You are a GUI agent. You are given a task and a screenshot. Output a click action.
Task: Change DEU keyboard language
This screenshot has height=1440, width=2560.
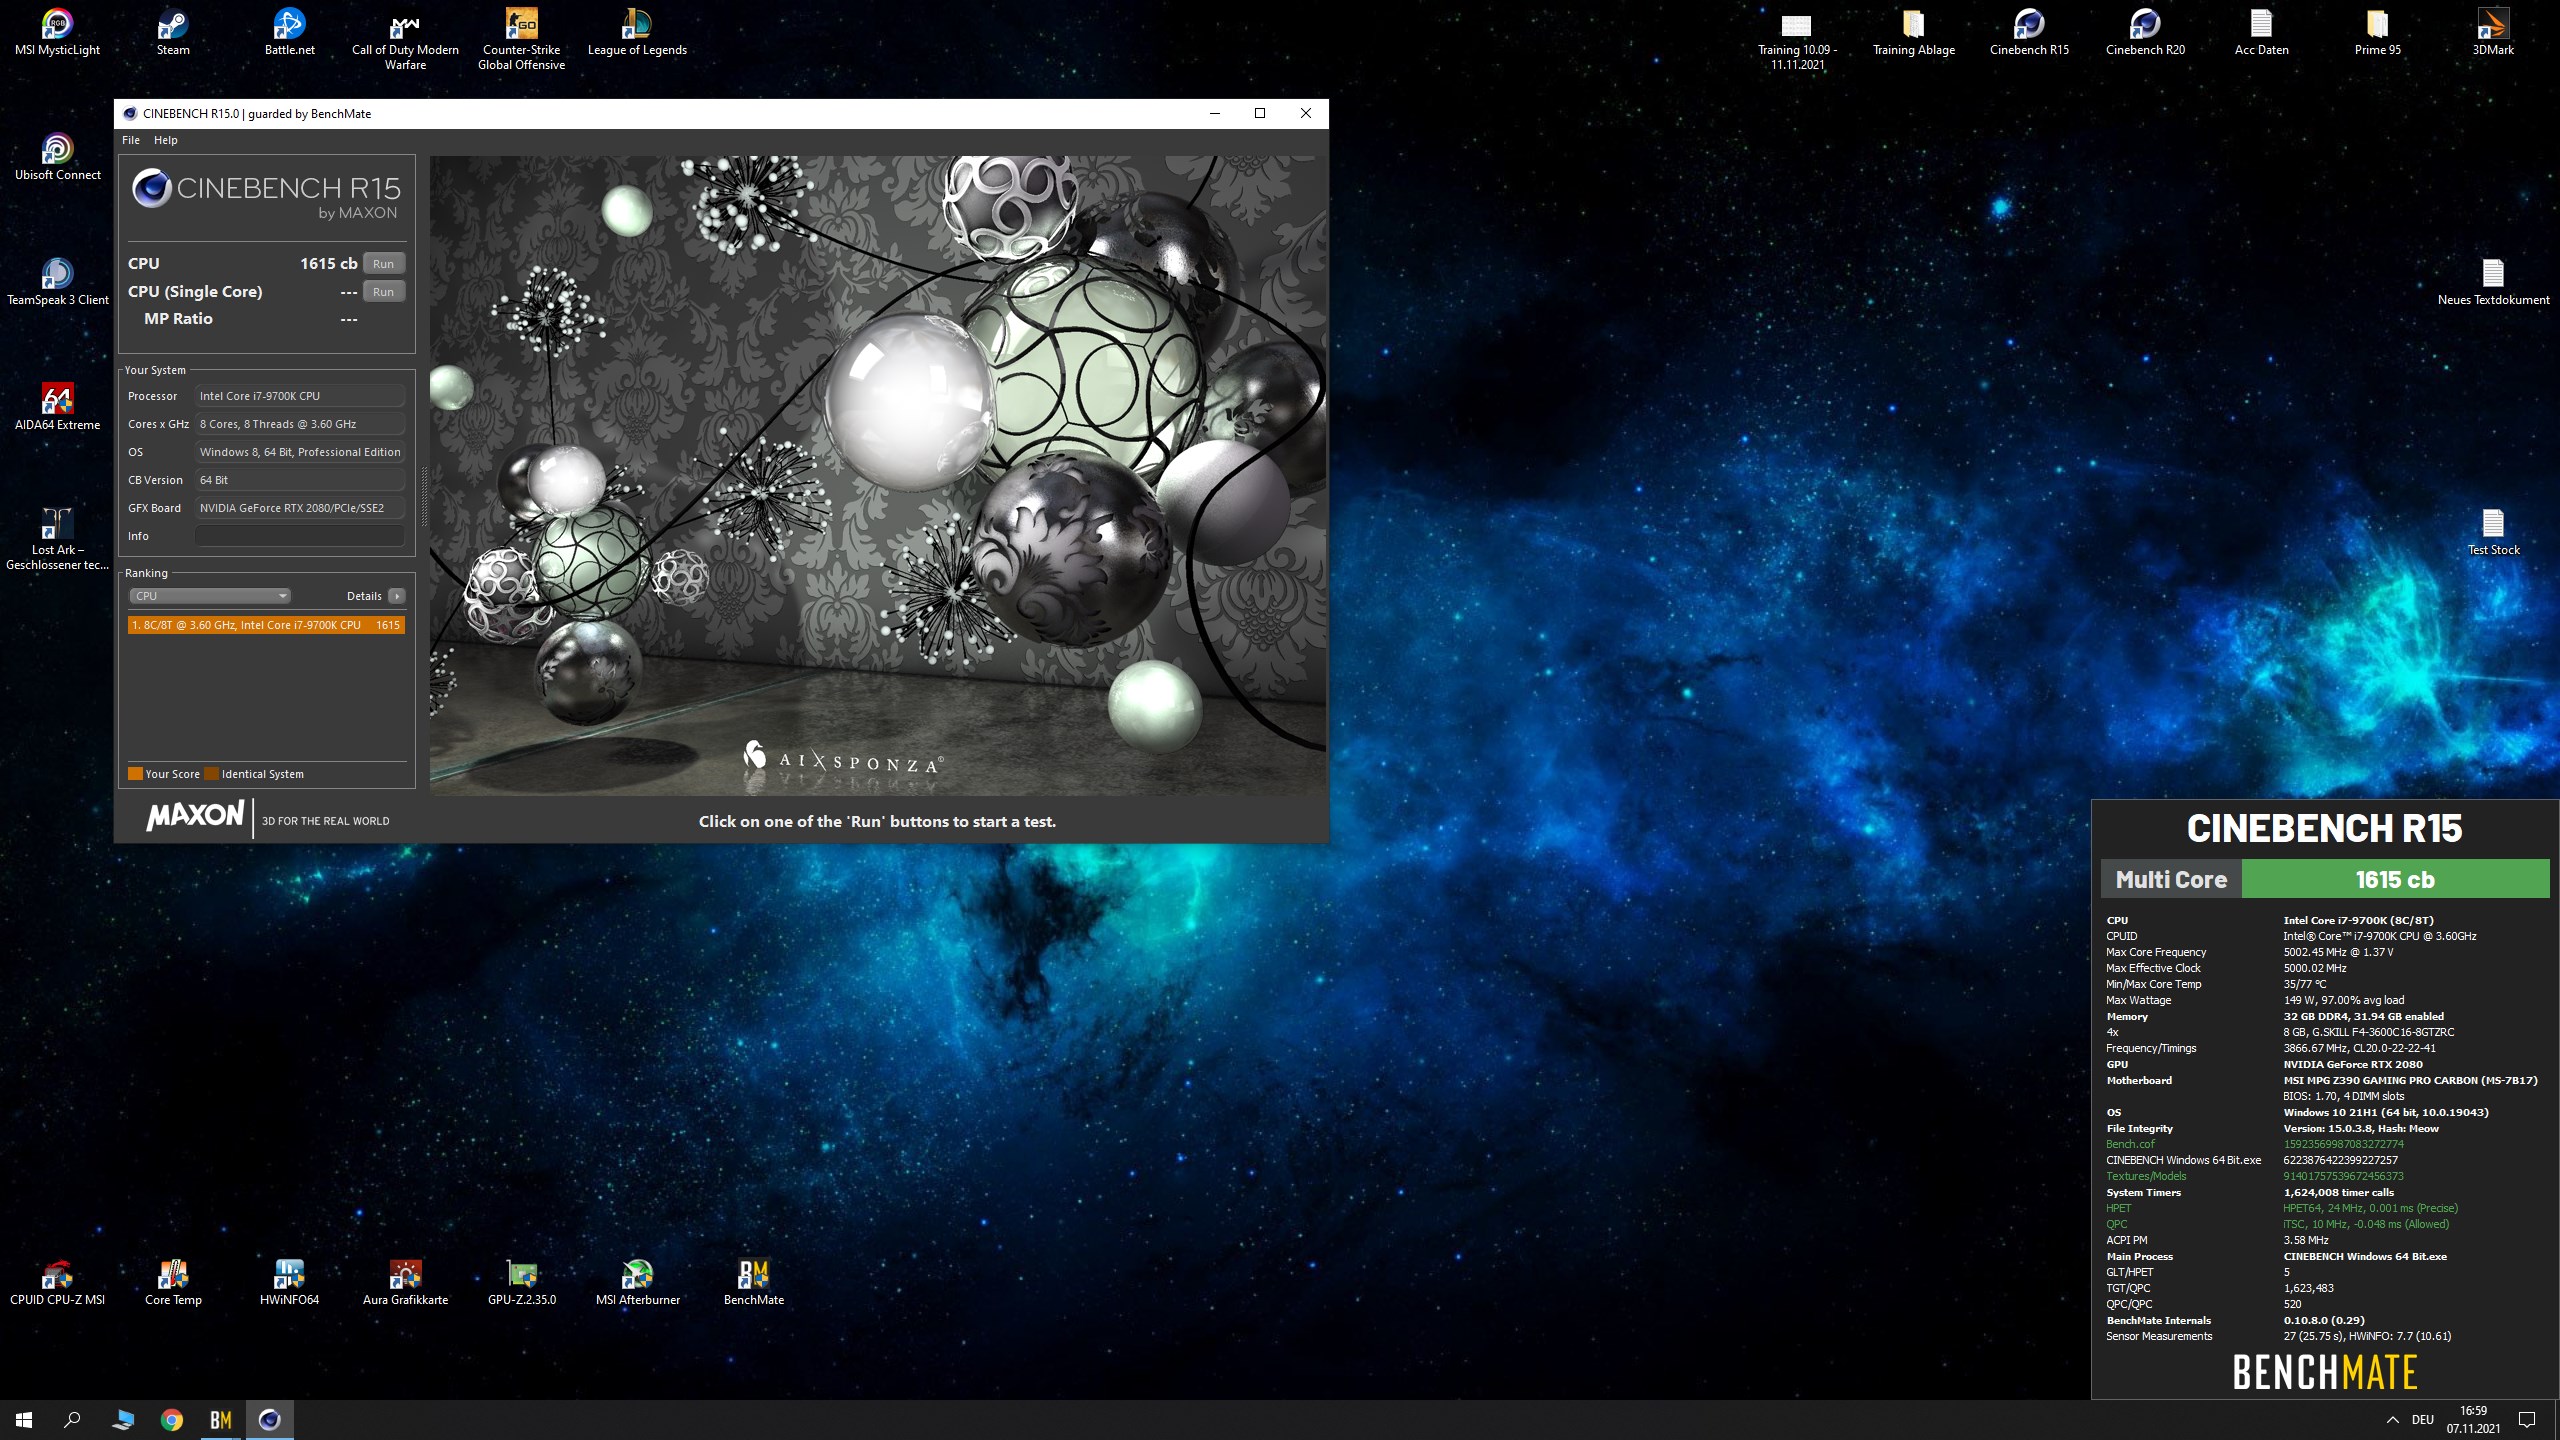pyautogui.click(x=2422, y=1420)
